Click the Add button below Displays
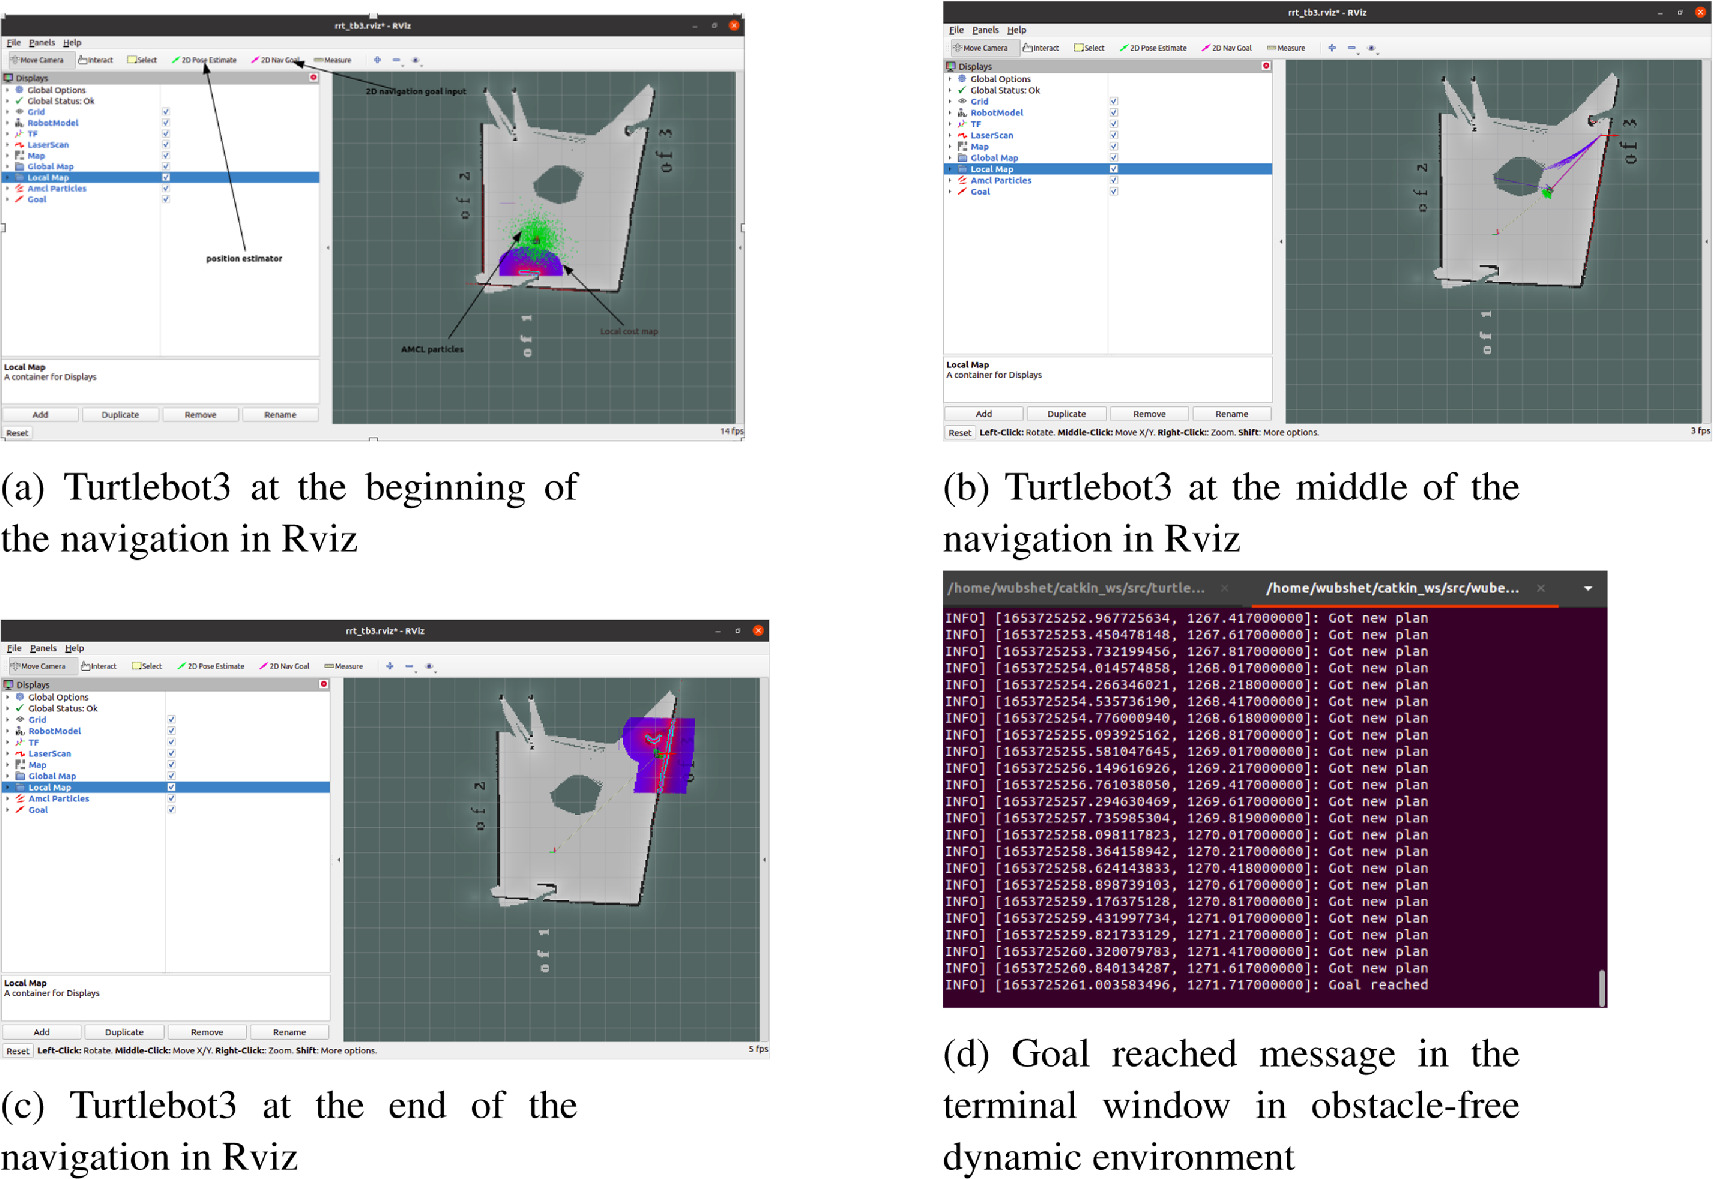This screenshot has height=1179, width=1713. click(x=40, y=414)
